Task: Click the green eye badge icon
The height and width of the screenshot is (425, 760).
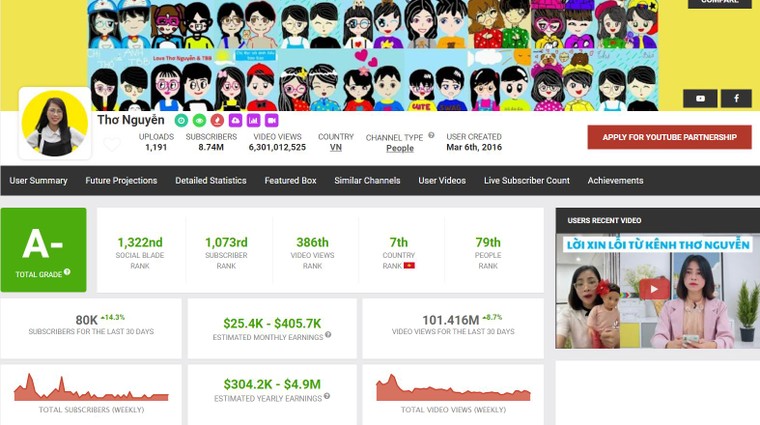Action: point(199,120)
